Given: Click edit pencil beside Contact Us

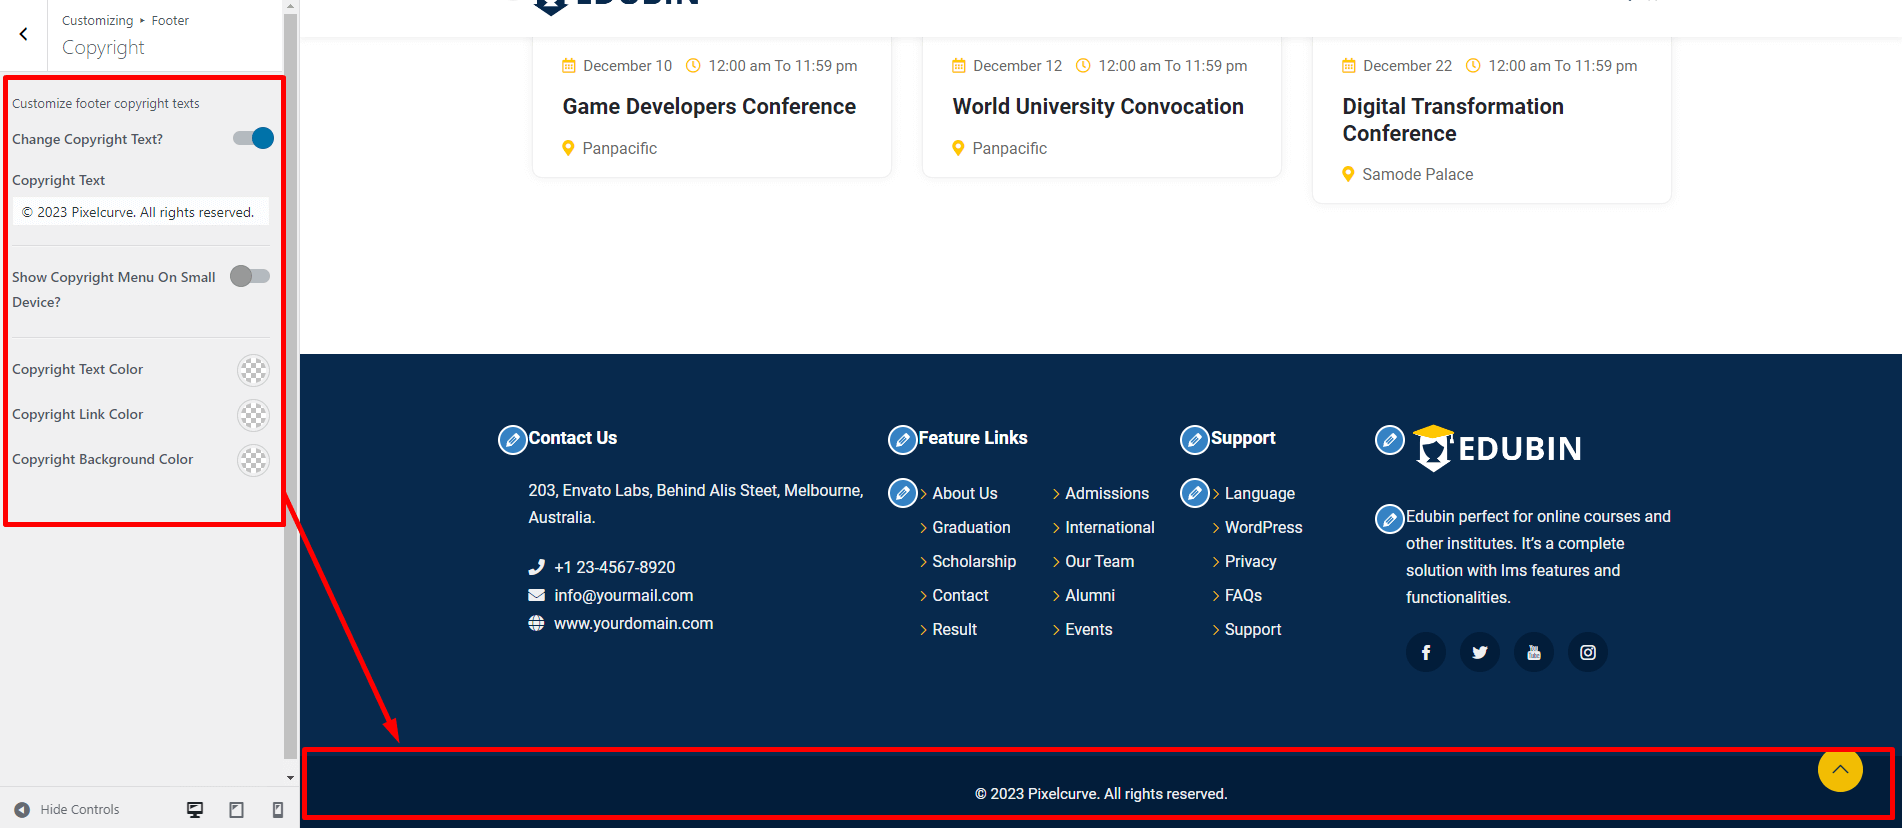Looking at the screenshot, I should coord(512,440).
